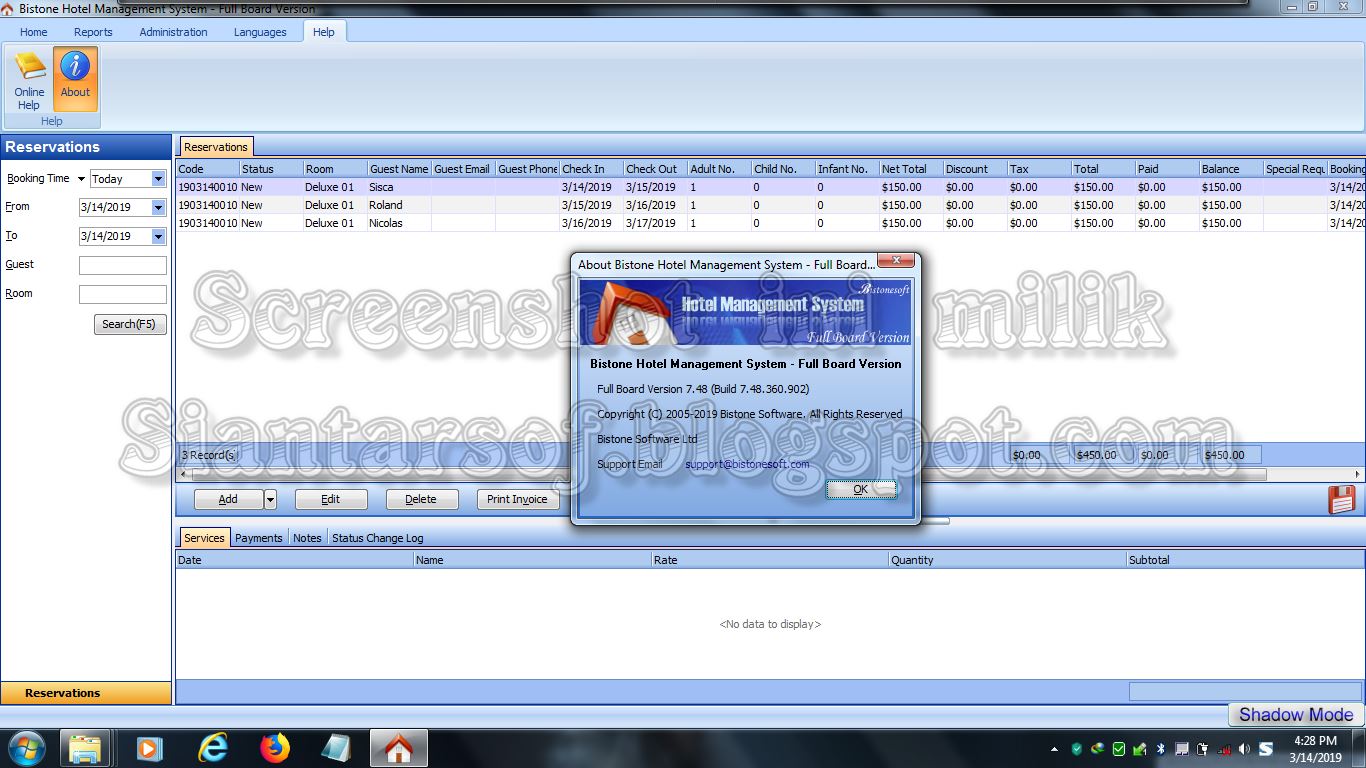The image size is (1366, 768).
Task: Select Bistone Hotel app taskbar icon
Action: click(x=399, y=748)
